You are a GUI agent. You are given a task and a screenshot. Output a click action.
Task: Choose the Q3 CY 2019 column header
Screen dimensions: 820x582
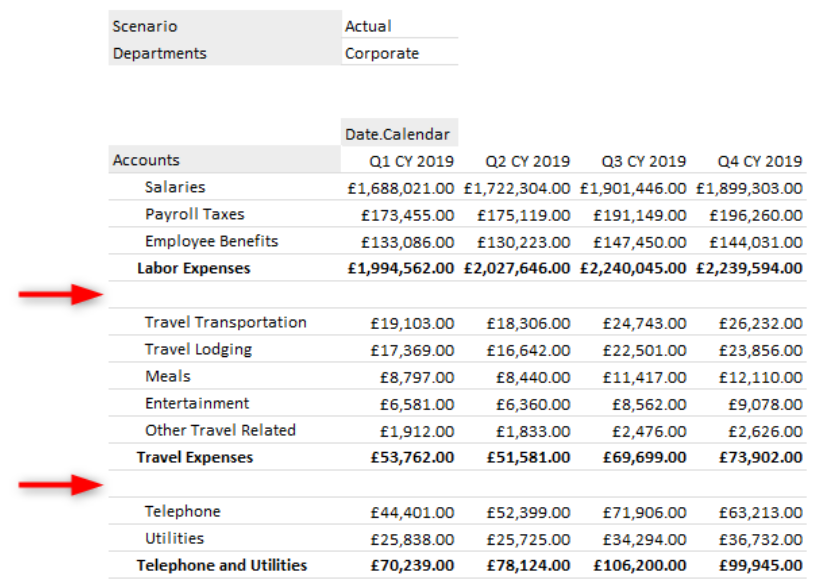coord(644,161)
